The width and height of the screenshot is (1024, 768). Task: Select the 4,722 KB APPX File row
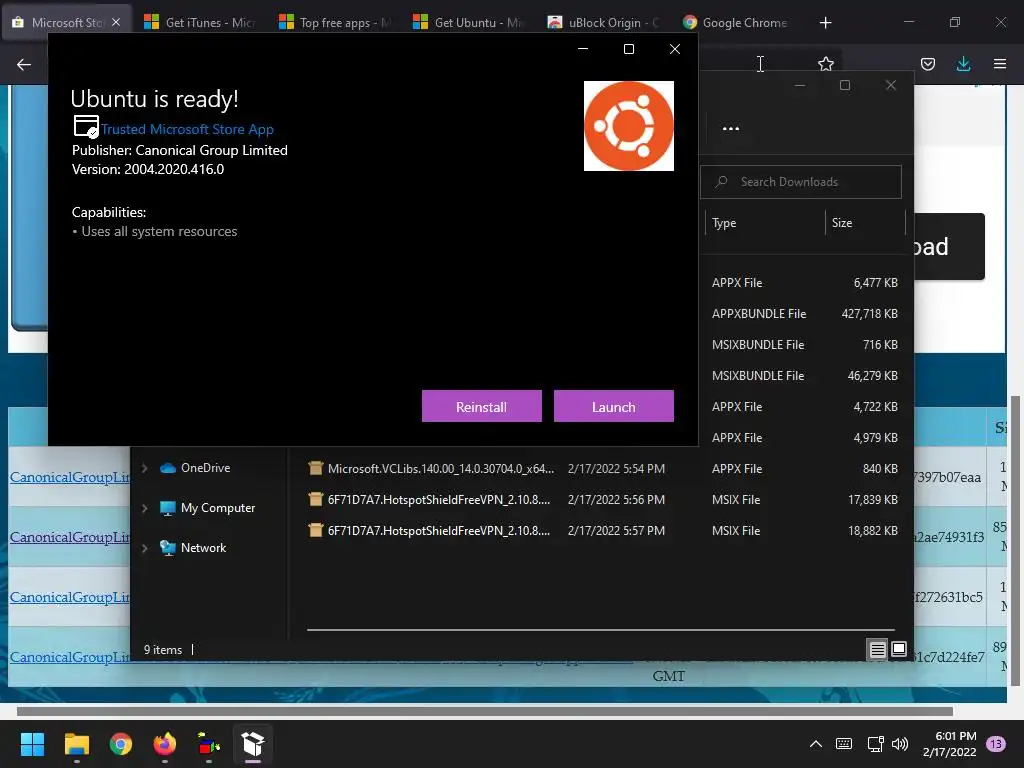(x=805, y=406)
